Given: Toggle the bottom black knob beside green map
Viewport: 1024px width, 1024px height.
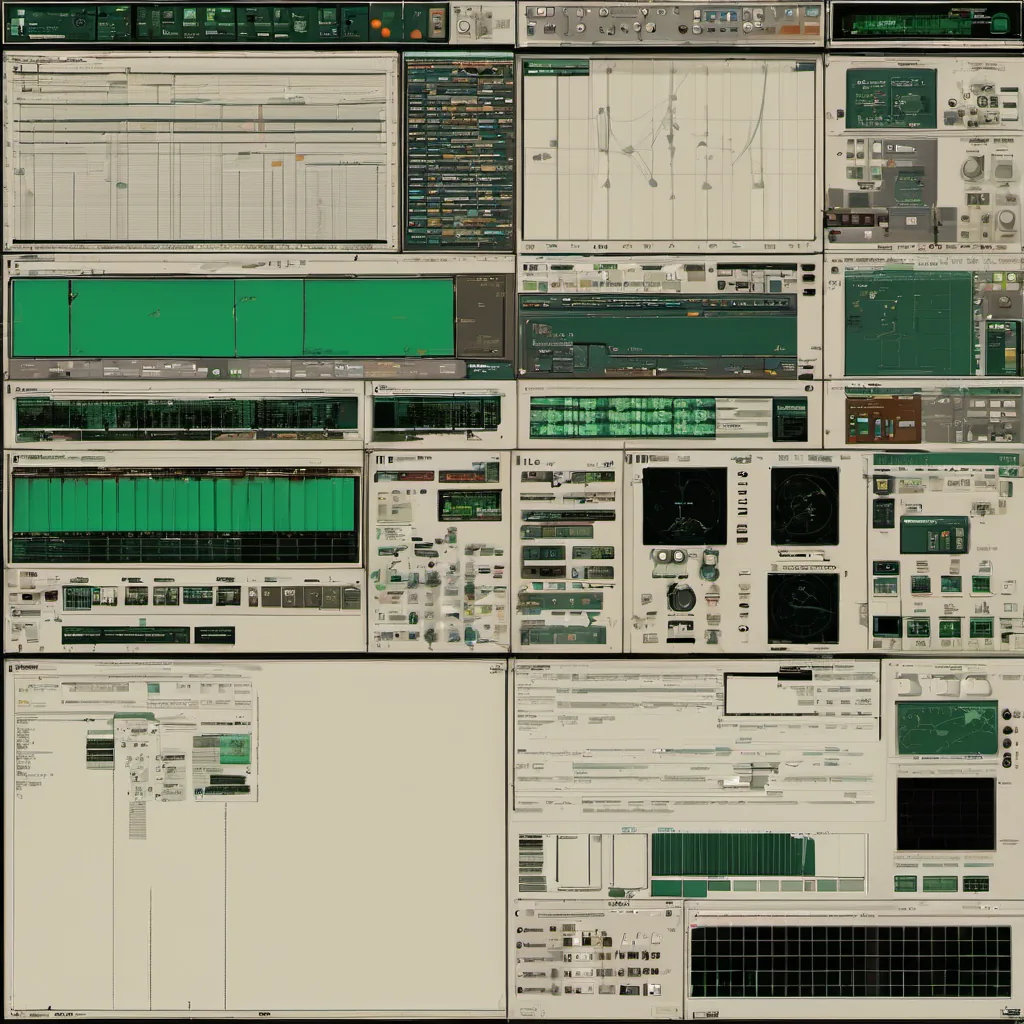Looking at the screenshot, I should pos(1006,761).
